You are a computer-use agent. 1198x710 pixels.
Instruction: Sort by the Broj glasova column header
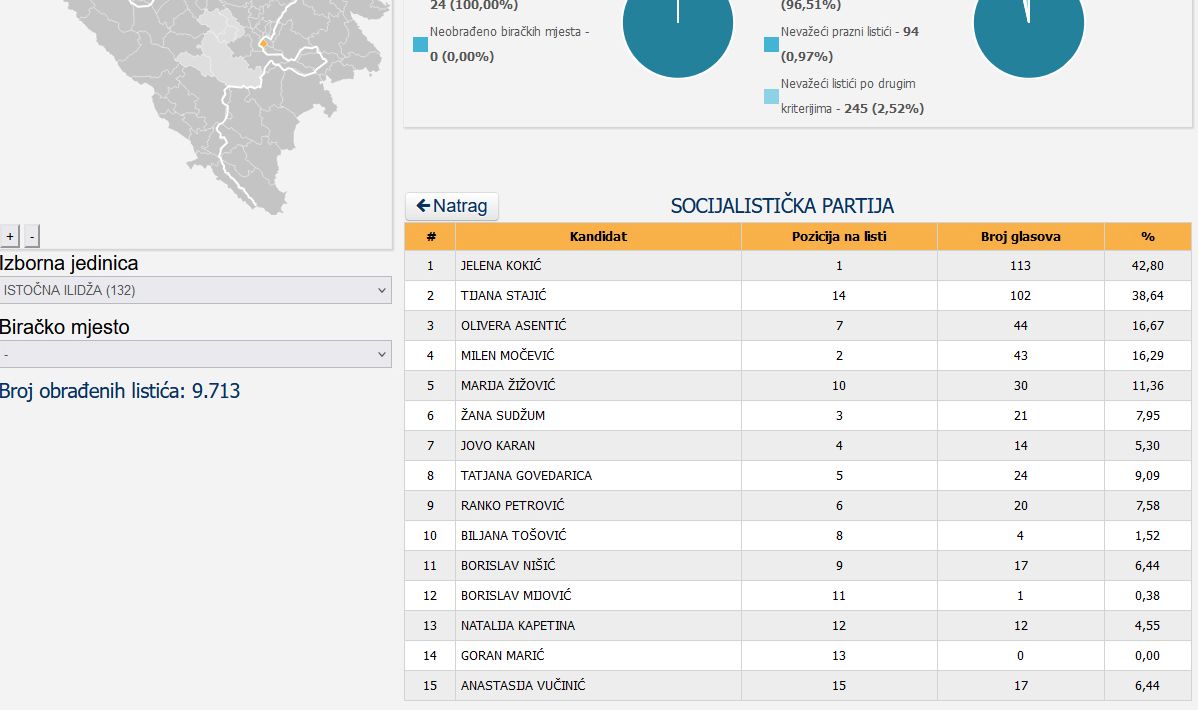click(x=1021, y=237)
